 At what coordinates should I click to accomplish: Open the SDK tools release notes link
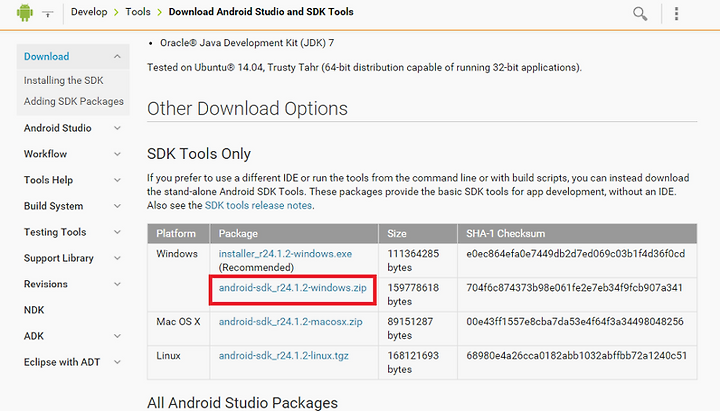[259, 205]
